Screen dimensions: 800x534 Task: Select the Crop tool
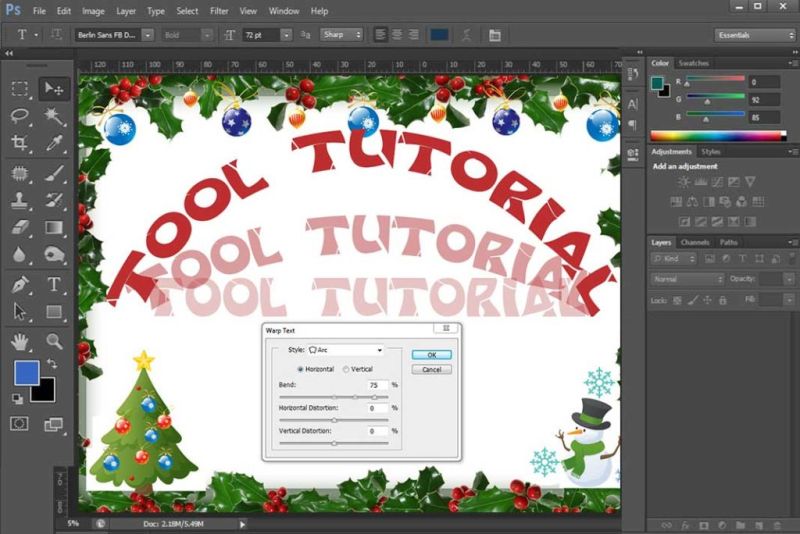point(19,142)
